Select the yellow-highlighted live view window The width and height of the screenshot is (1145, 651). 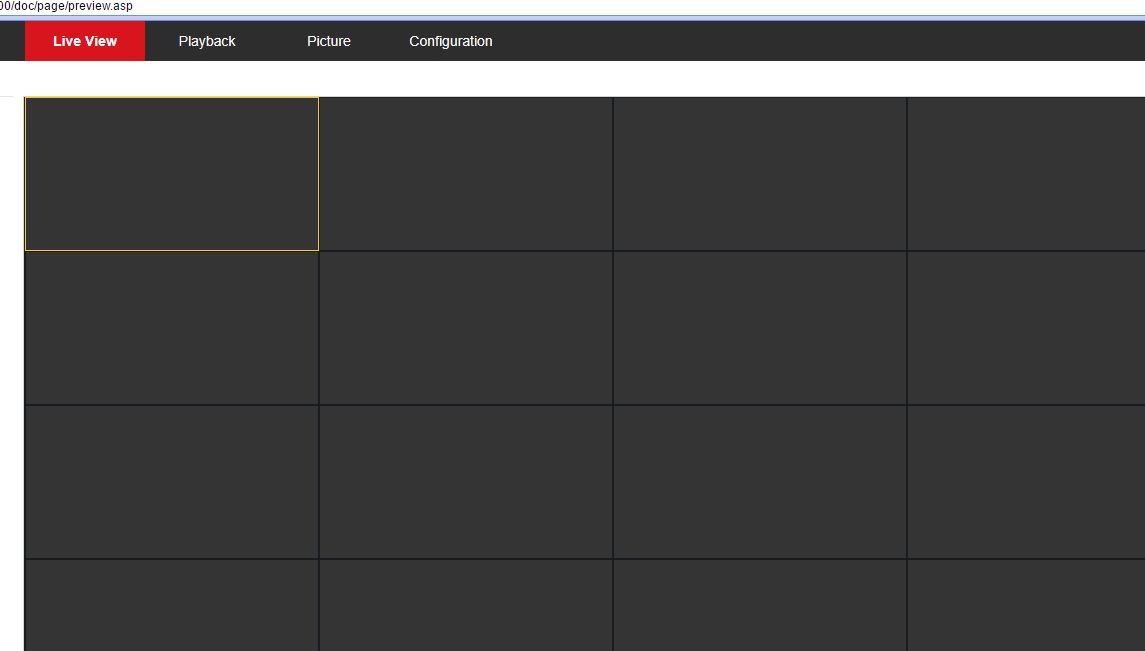pyautogui.click(x=172, y=174)
